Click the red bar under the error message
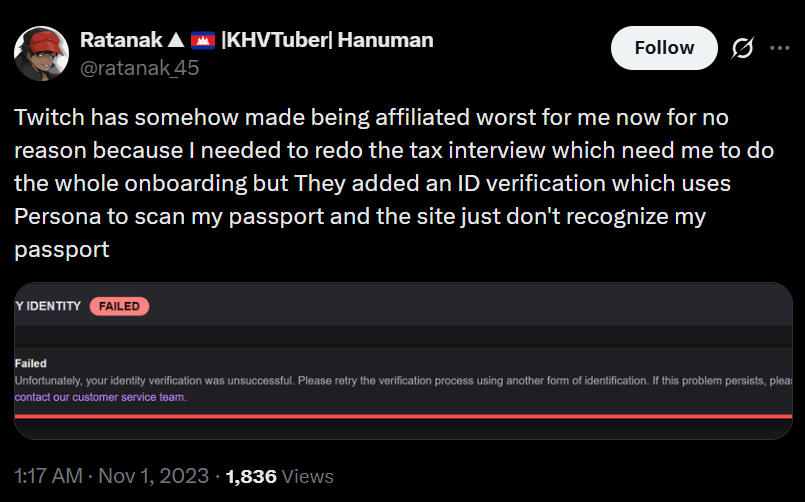 tap(402, 415)
